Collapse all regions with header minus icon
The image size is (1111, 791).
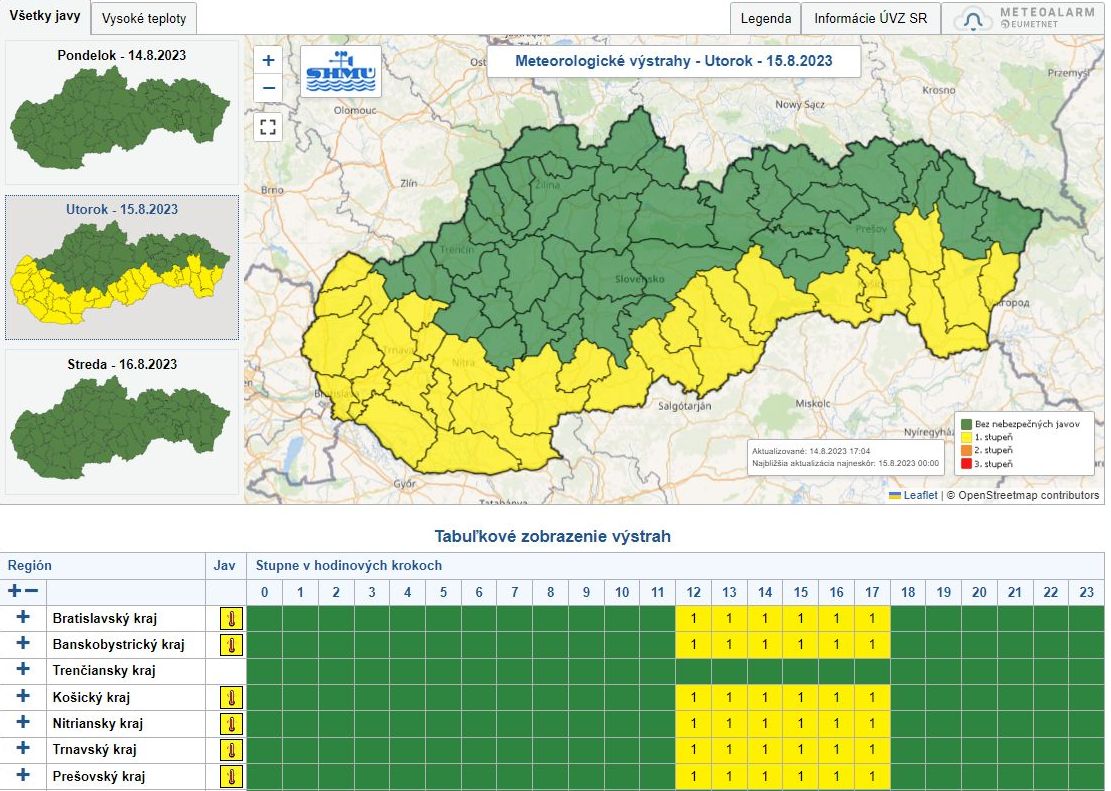[32, 592]
